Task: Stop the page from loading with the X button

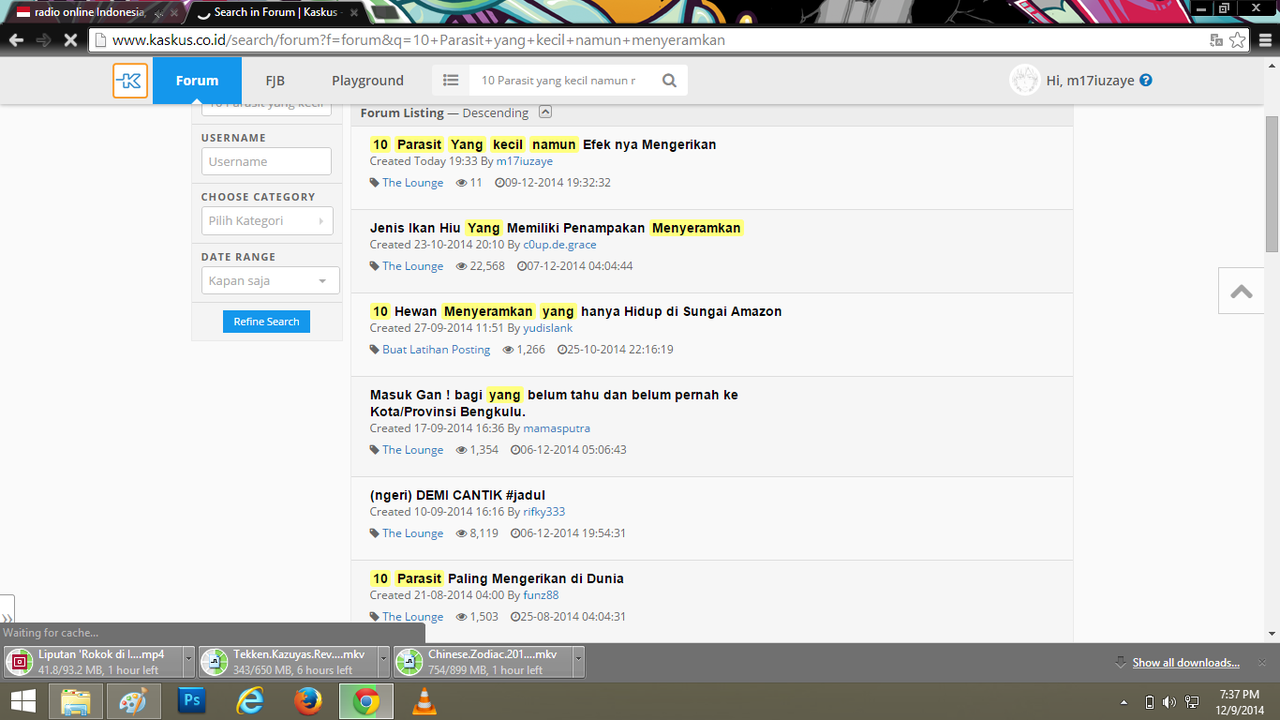Action: pos(70,40)
